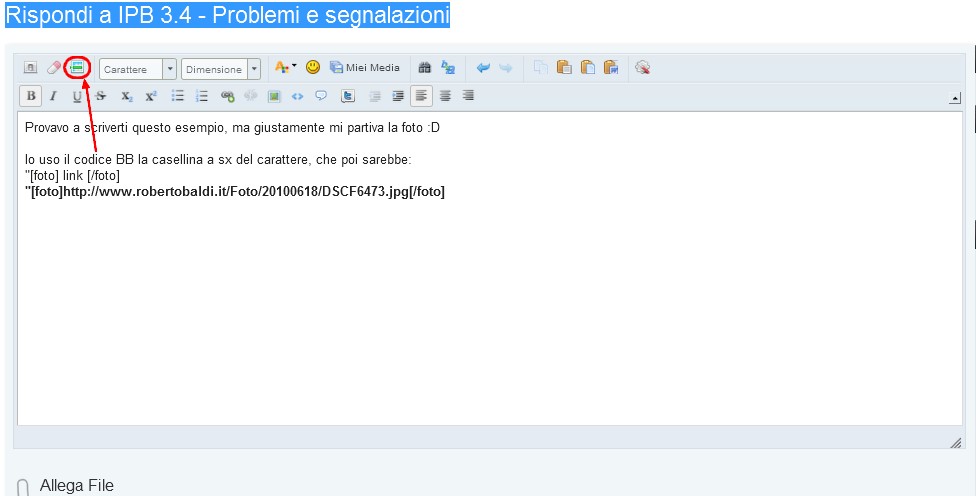
Task: Open Miei Media
Action: pos(365,68)
